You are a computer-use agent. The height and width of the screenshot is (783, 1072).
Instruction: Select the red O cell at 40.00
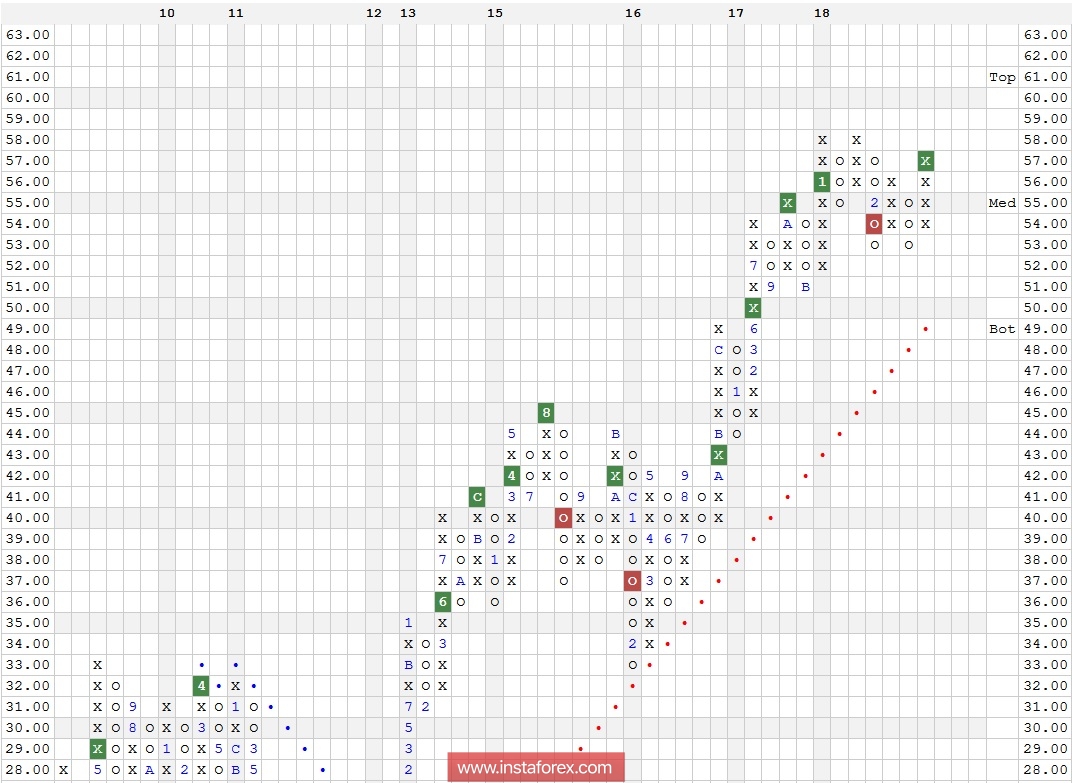563,518
